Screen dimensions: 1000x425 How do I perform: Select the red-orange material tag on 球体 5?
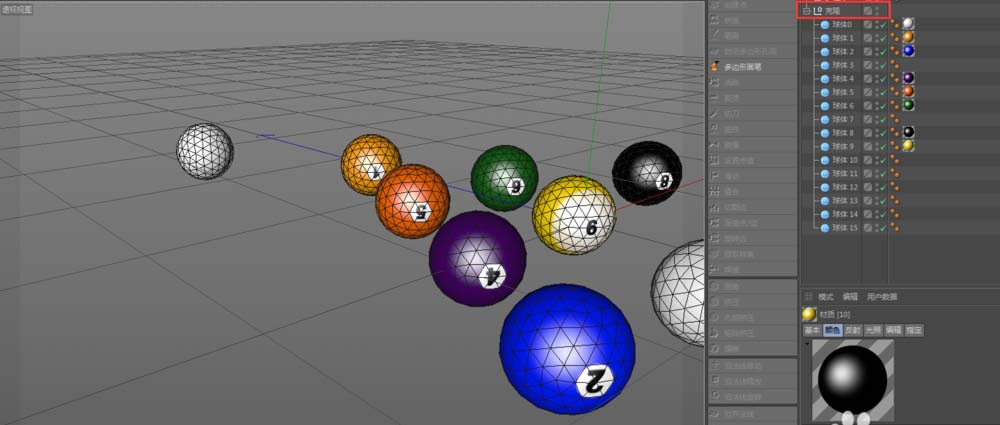908,91
